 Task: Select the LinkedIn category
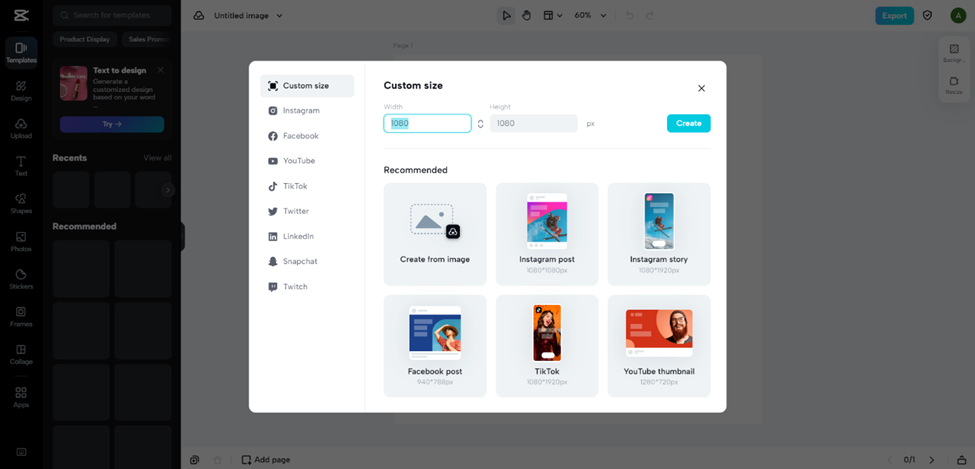point(307,236)
